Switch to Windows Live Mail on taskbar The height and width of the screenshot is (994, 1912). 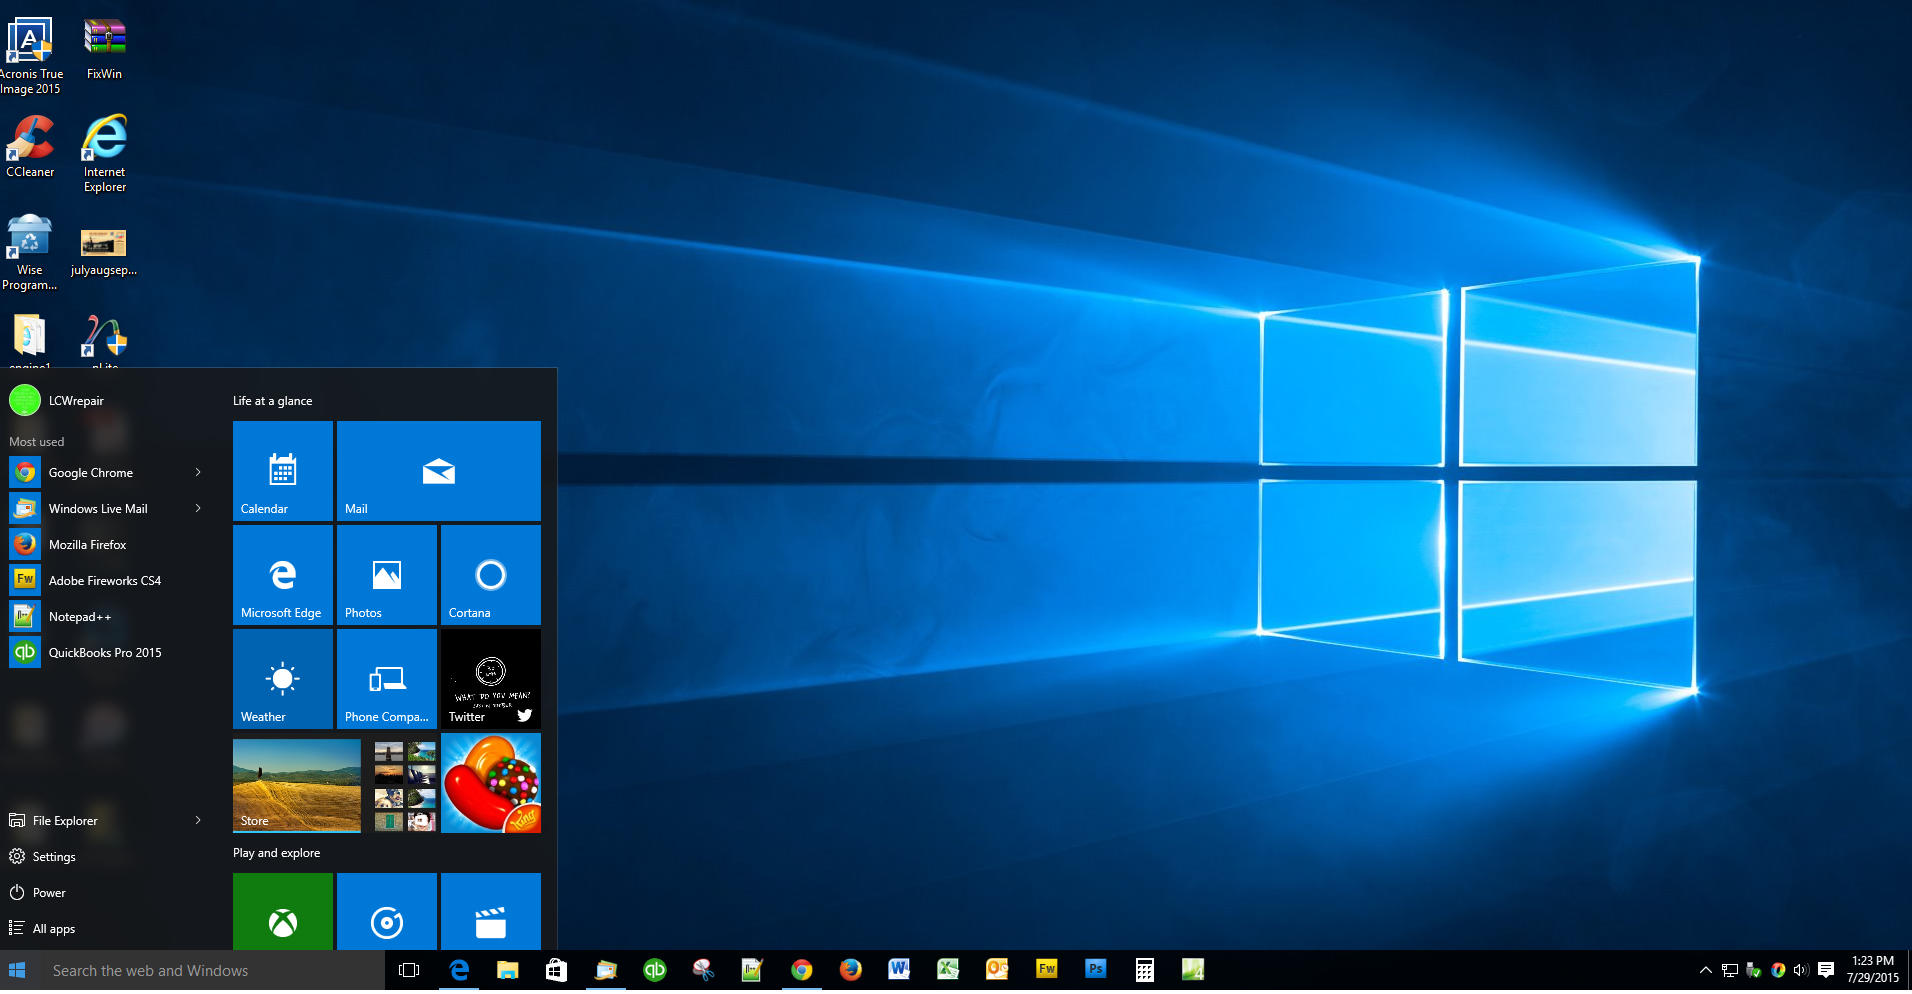[x=606, y=970]
